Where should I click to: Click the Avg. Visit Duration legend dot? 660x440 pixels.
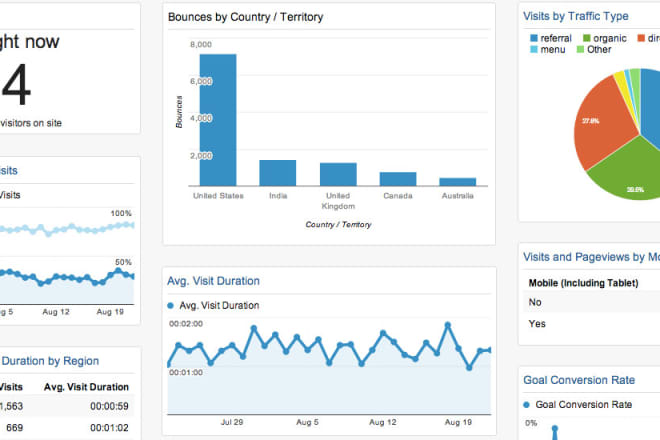pos(170,306)
